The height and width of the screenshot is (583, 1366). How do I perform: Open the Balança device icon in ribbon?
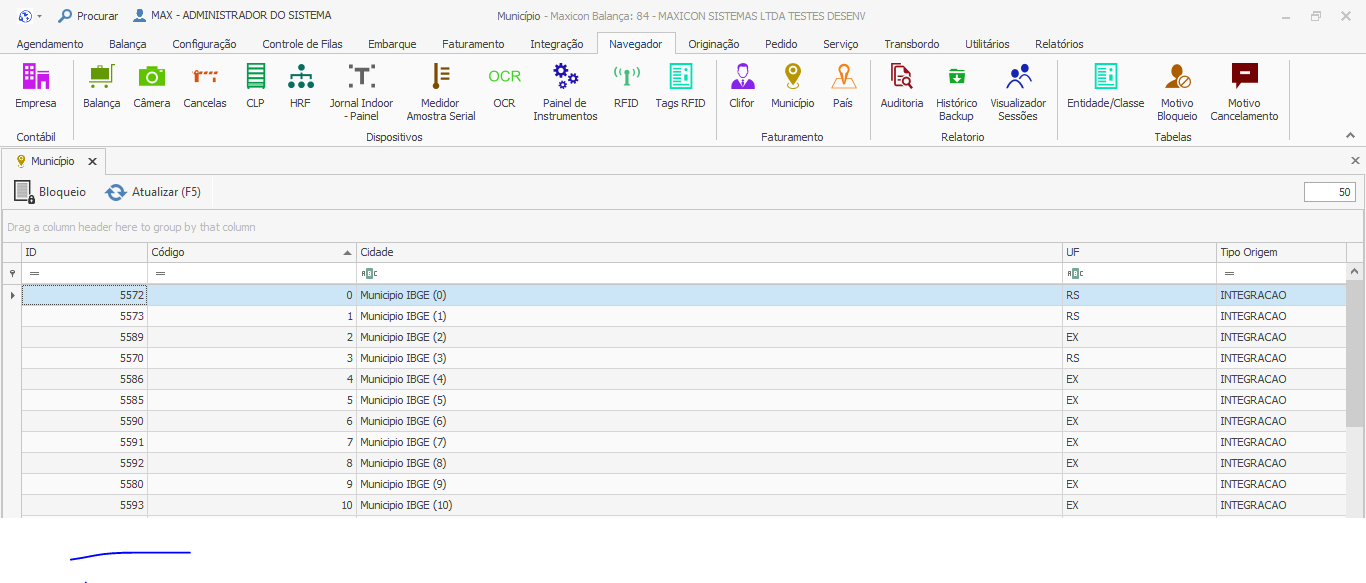pos(101,86)
